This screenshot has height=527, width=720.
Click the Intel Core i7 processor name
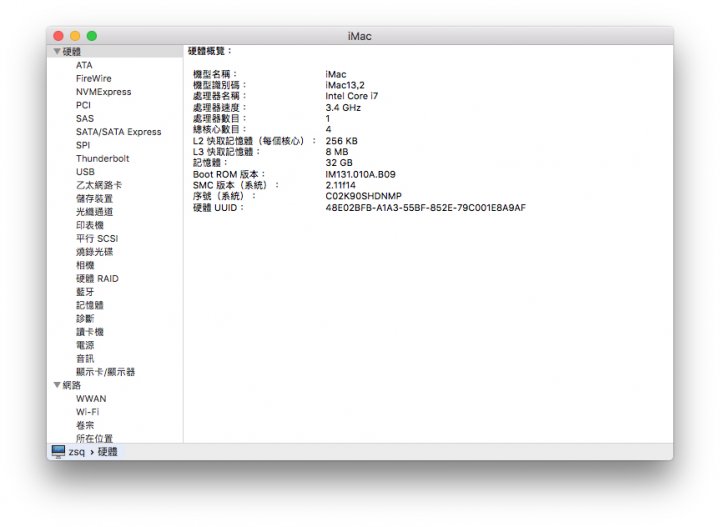[352, 96]
